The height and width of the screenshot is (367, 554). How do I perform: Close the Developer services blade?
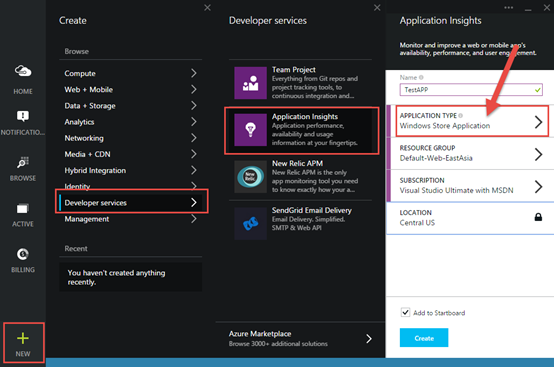(377, 7)
